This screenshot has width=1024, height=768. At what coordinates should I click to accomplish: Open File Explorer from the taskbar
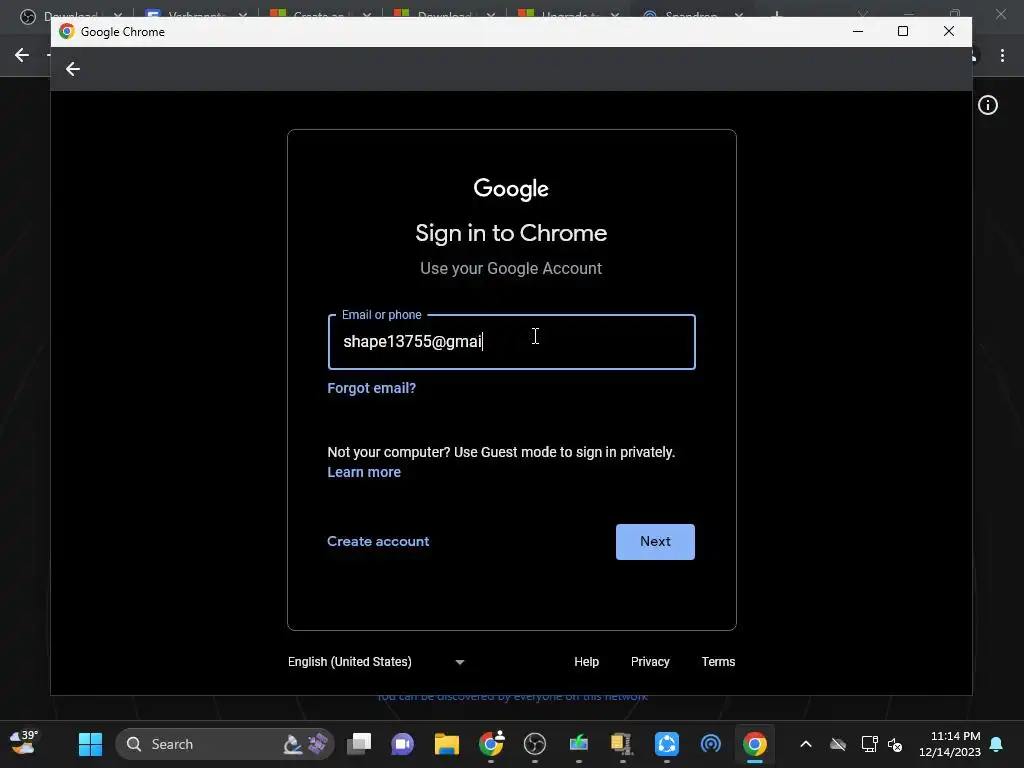447,744
